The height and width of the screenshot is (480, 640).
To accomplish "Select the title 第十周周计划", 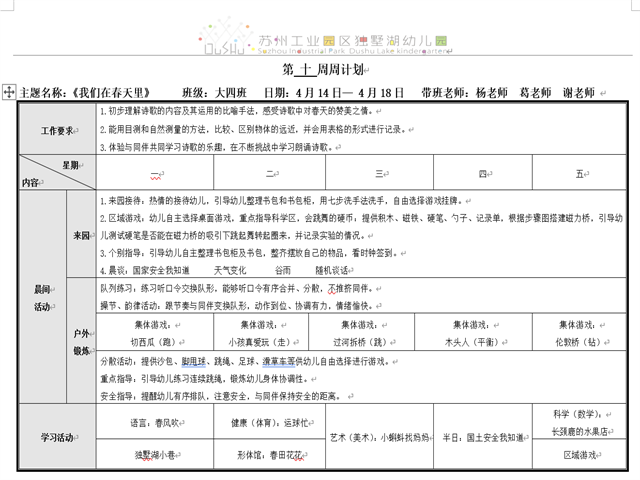I will click(324, 69).
